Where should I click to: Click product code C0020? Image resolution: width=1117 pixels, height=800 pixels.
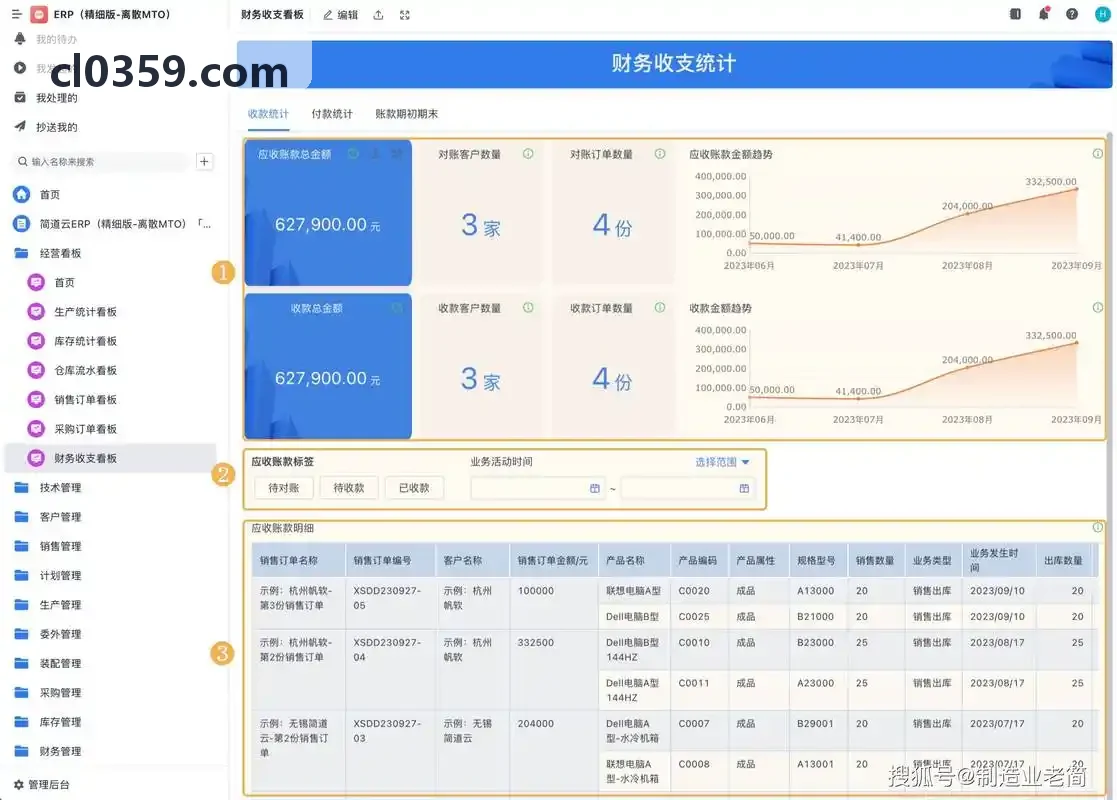click(694, 591)
